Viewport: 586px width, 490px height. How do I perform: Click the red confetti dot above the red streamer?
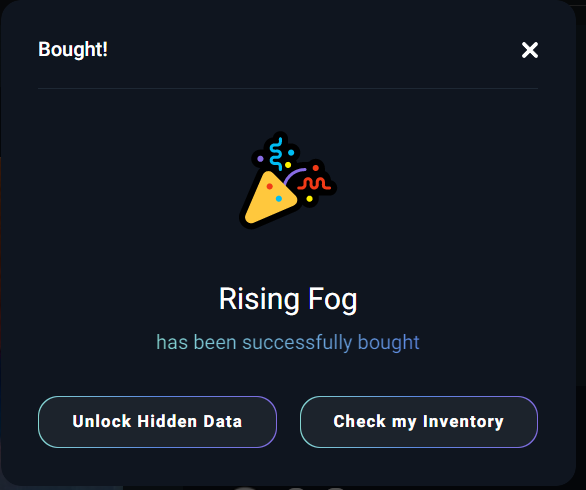click(x=316, y=168)
